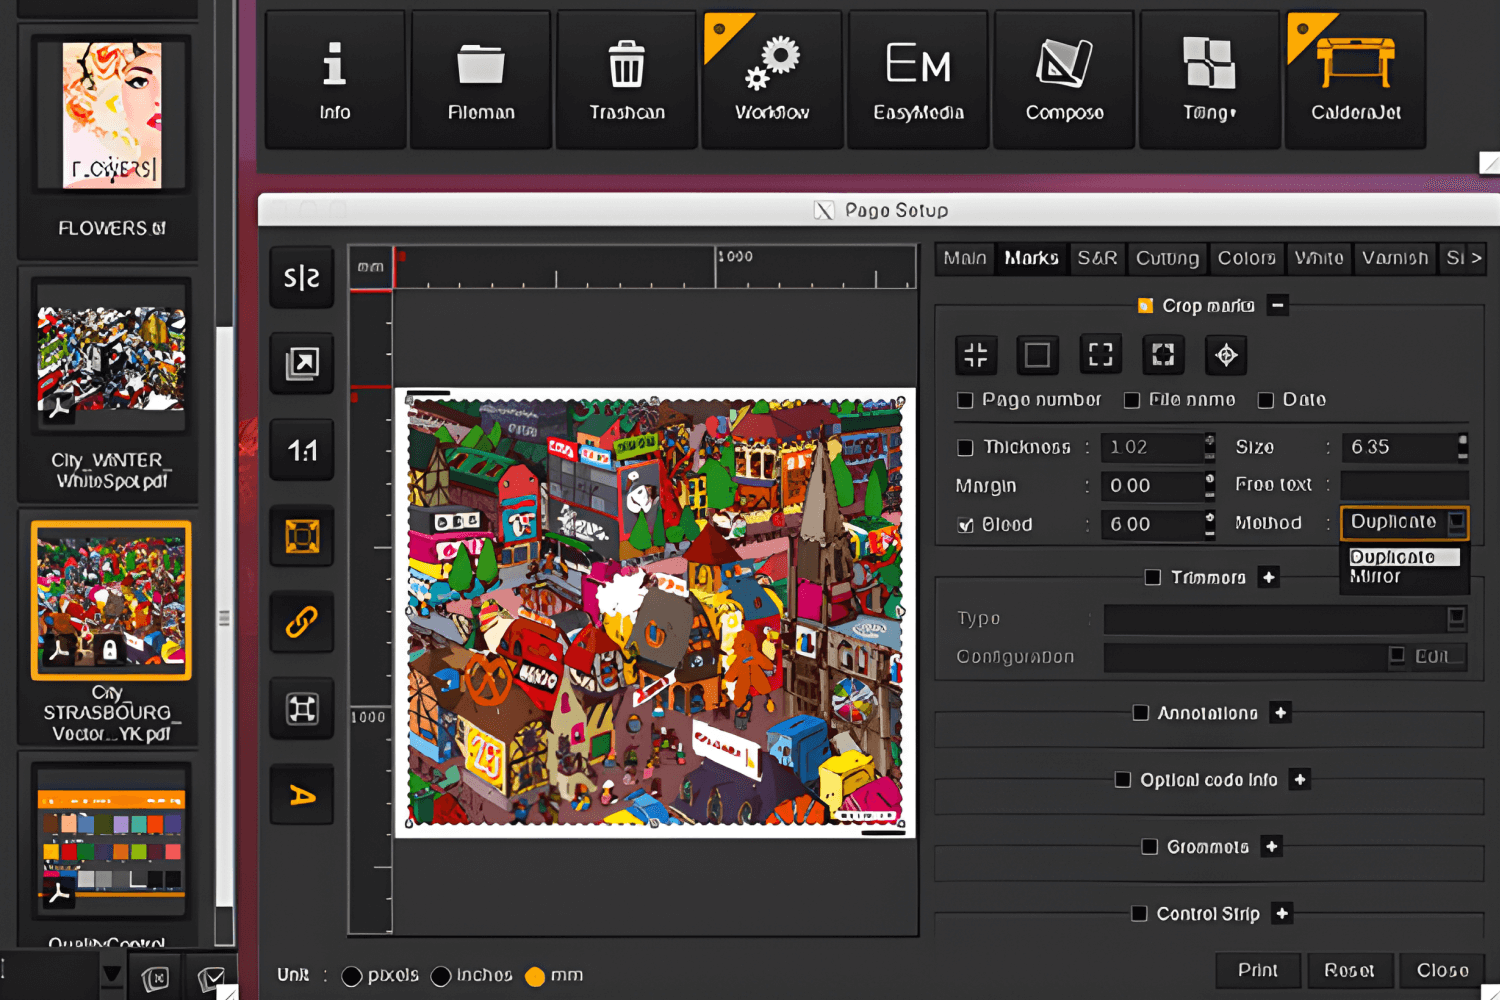Enable the Trimmers checkbox

coord(1153,577)
